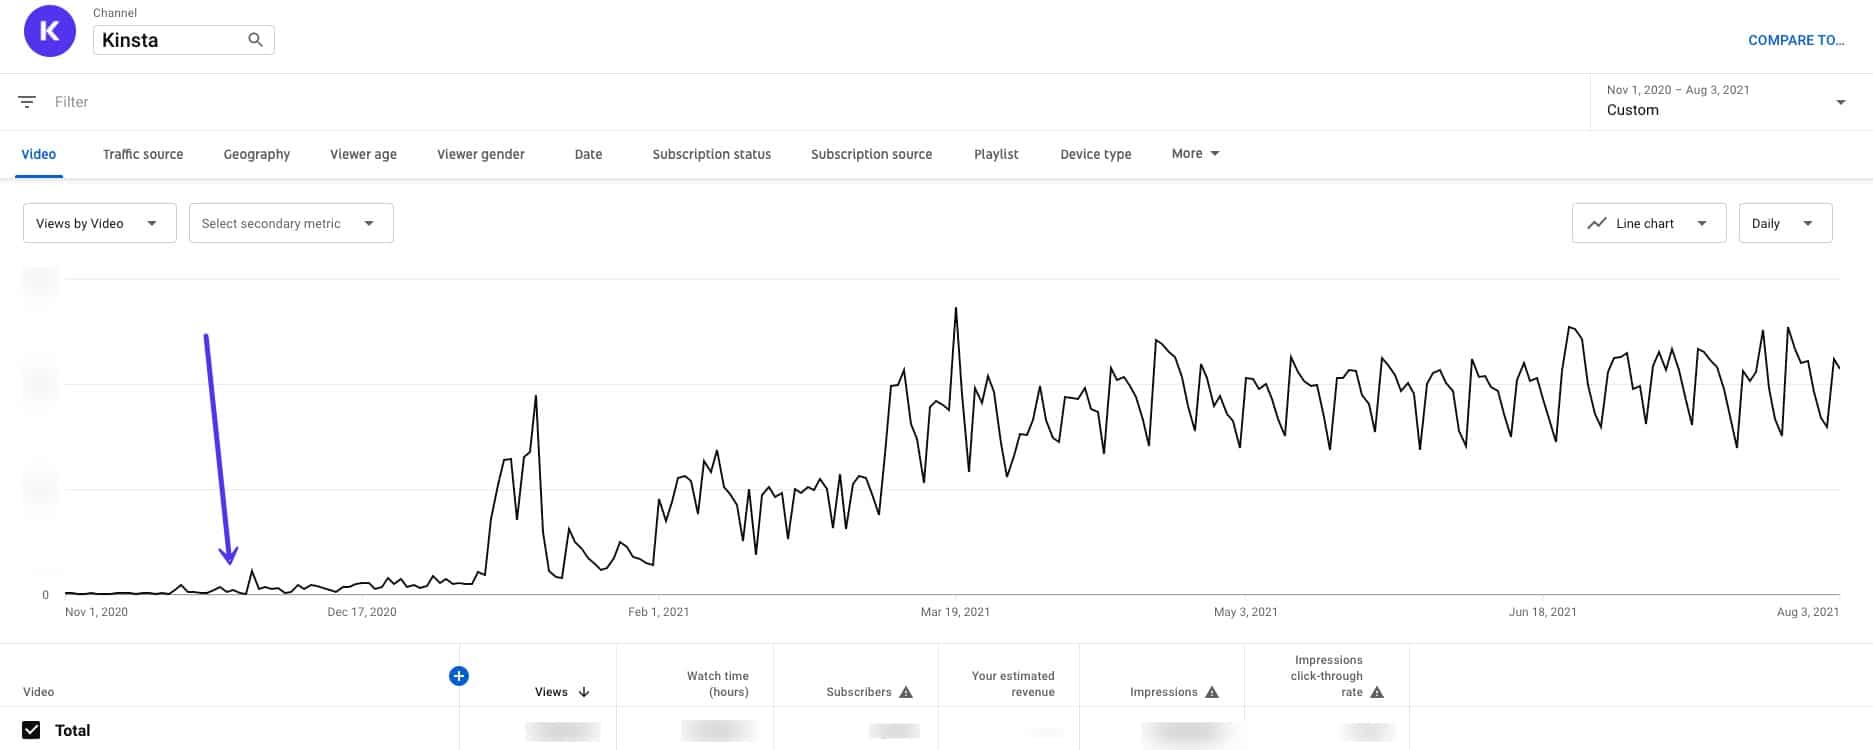
Task: Click the Watch time column header
Action: [x=717, y=684]
